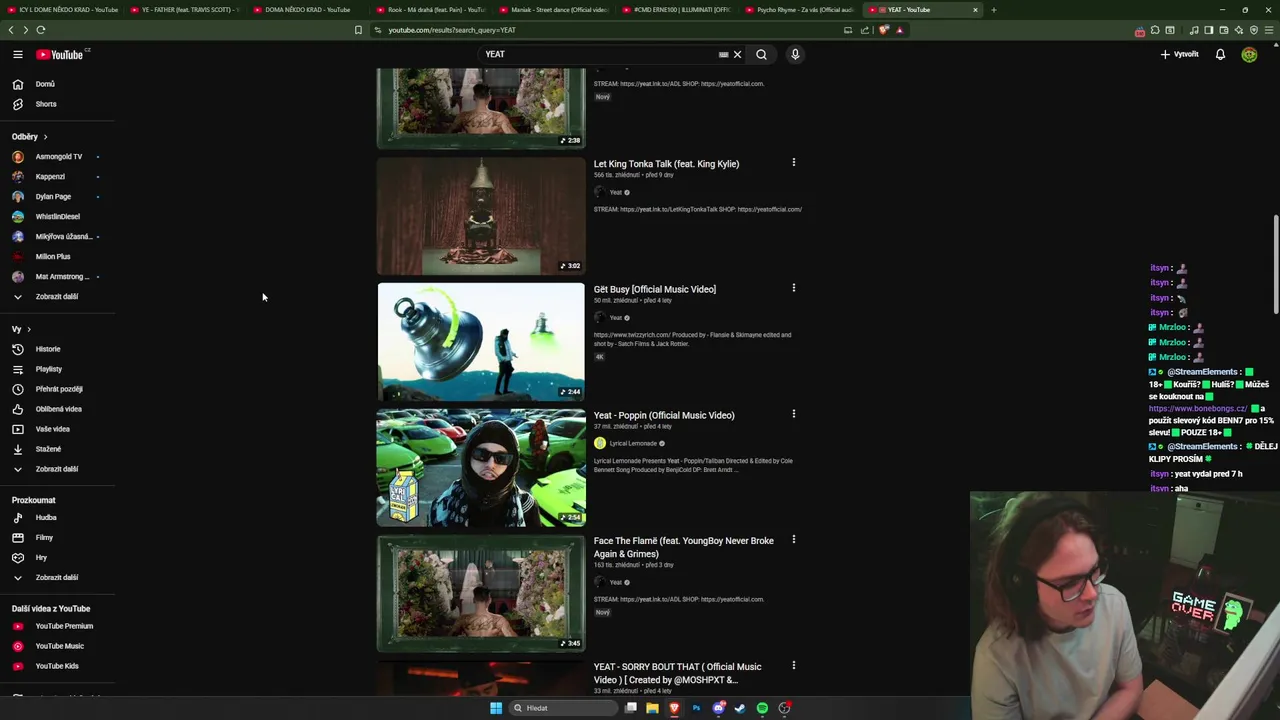
Task: Open options menu for Yeat - Poppin video
Action: point(794,414)
